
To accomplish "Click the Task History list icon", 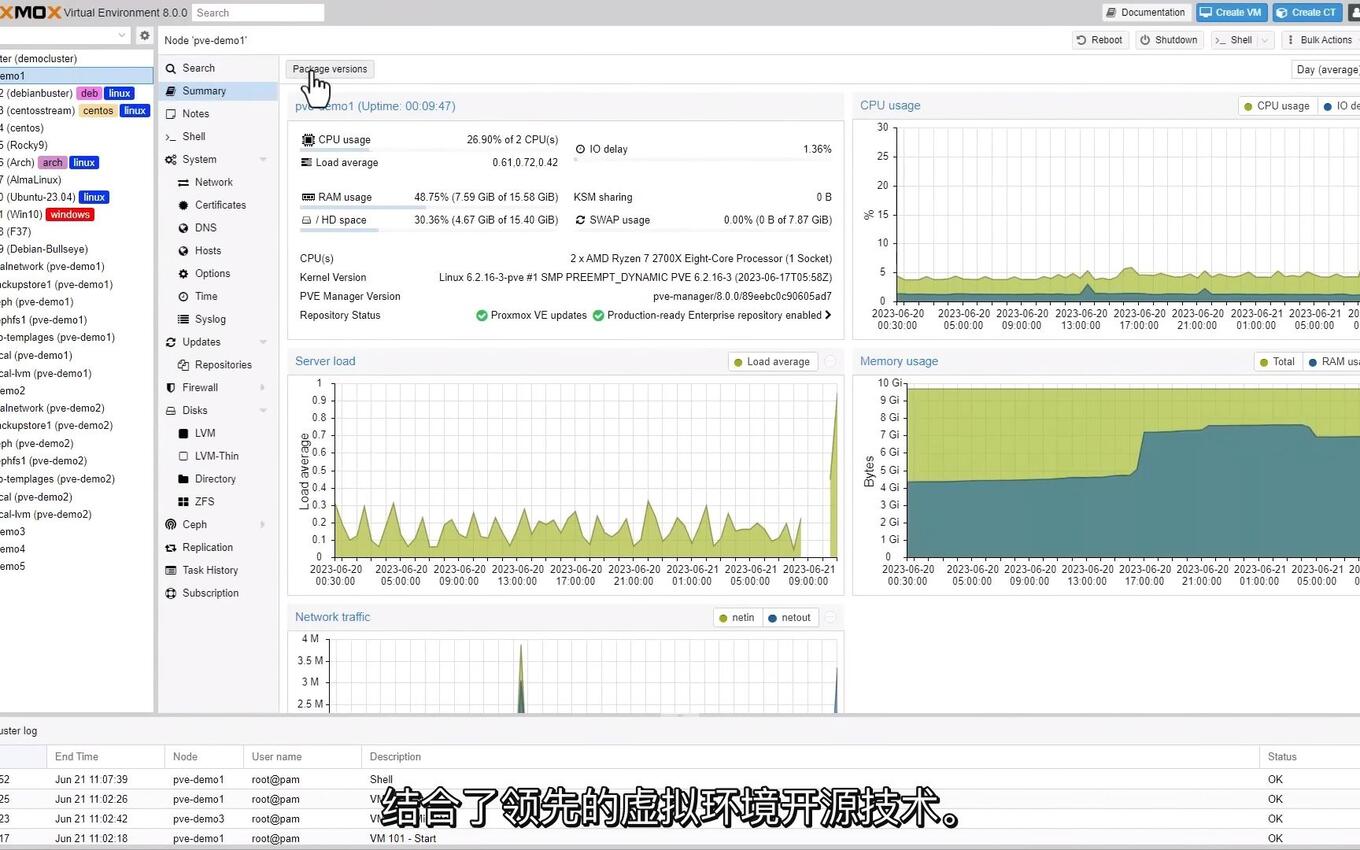I will click(x=172, y=571).
